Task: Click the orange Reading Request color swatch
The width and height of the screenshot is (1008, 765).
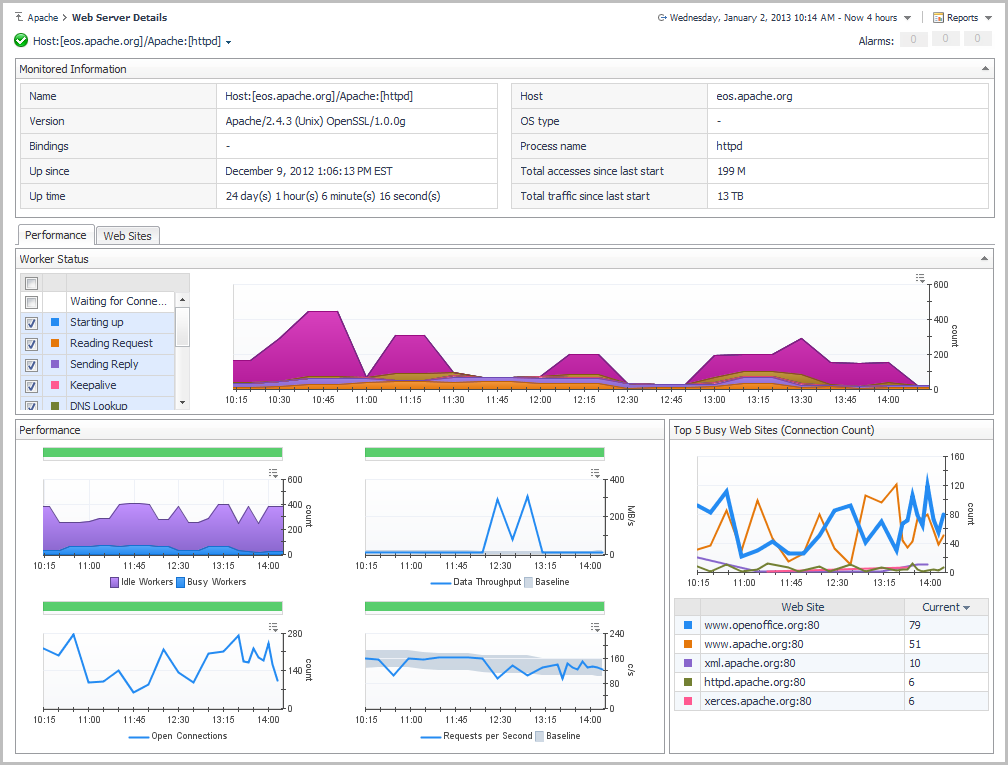Action: pos(55,343)
